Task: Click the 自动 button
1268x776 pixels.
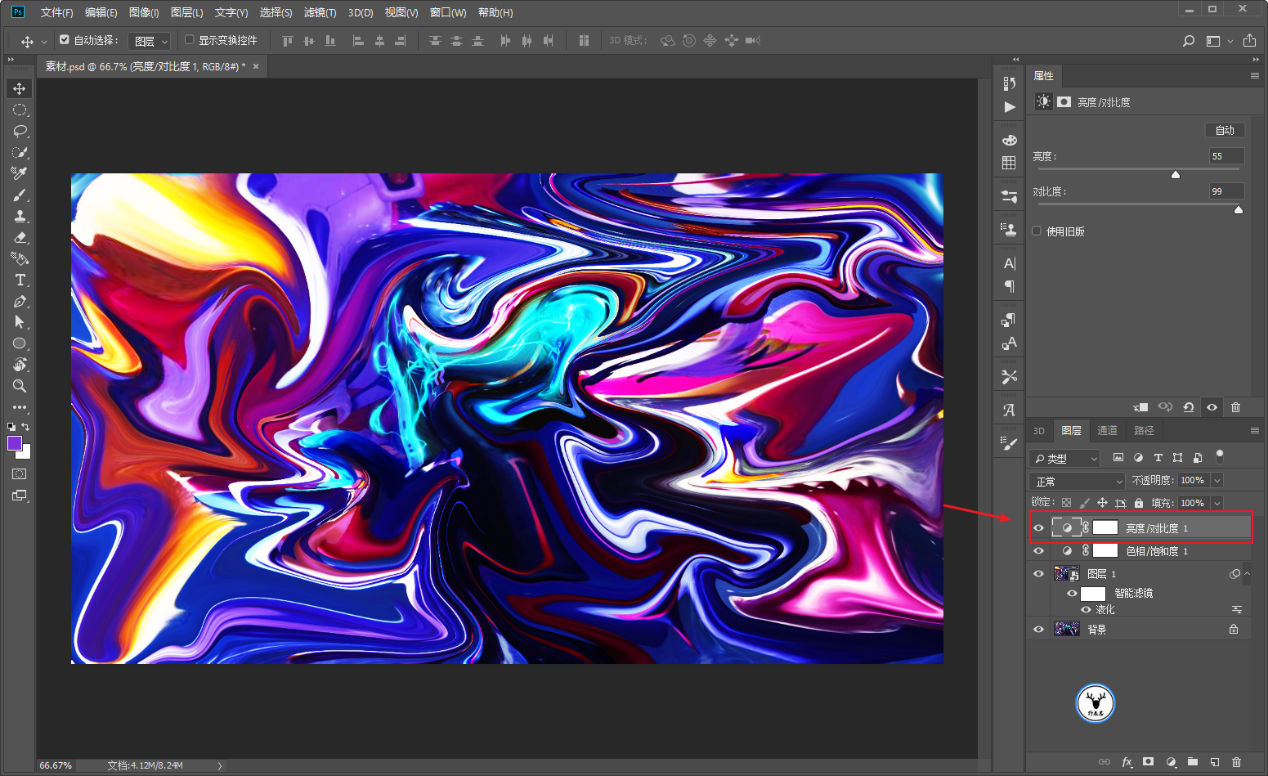Action: tap(1224, 130)
